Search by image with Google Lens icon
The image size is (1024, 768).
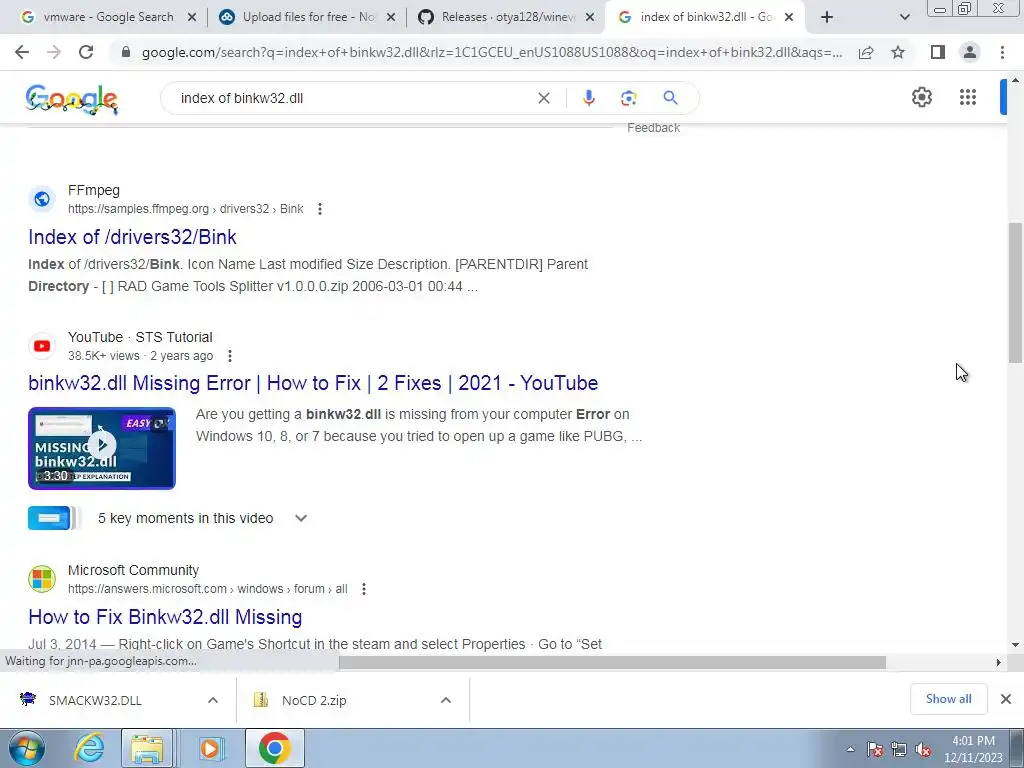(x=628, y=98)
